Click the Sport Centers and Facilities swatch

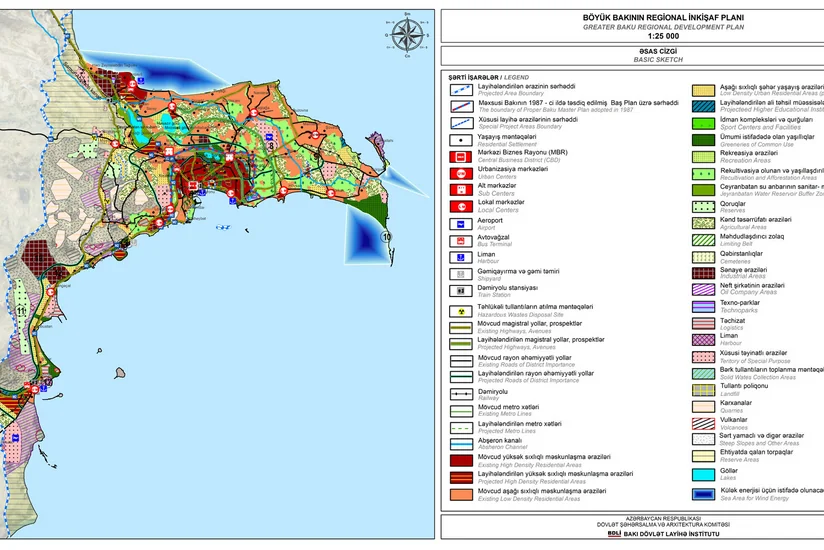[703, 123]
